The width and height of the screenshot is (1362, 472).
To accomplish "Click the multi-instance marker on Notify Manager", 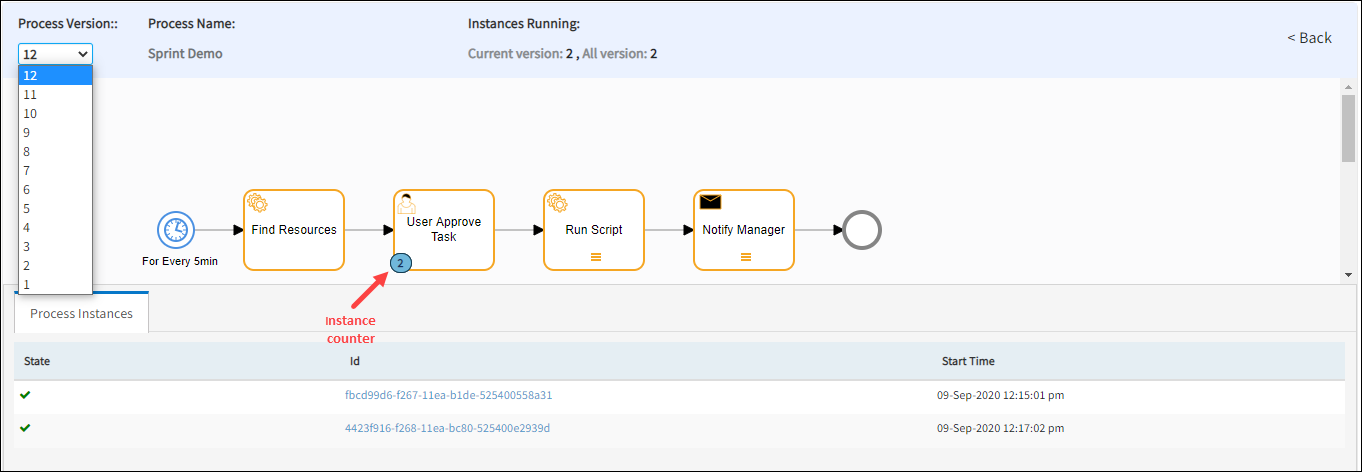I will click(x=744, y=257).
